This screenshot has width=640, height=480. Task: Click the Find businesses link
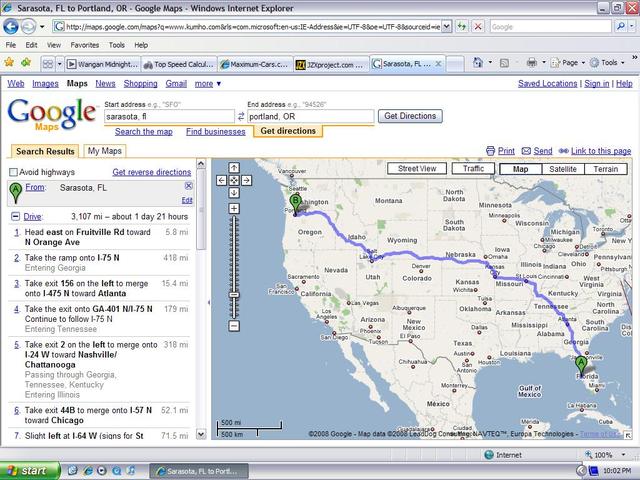(216, 131)
